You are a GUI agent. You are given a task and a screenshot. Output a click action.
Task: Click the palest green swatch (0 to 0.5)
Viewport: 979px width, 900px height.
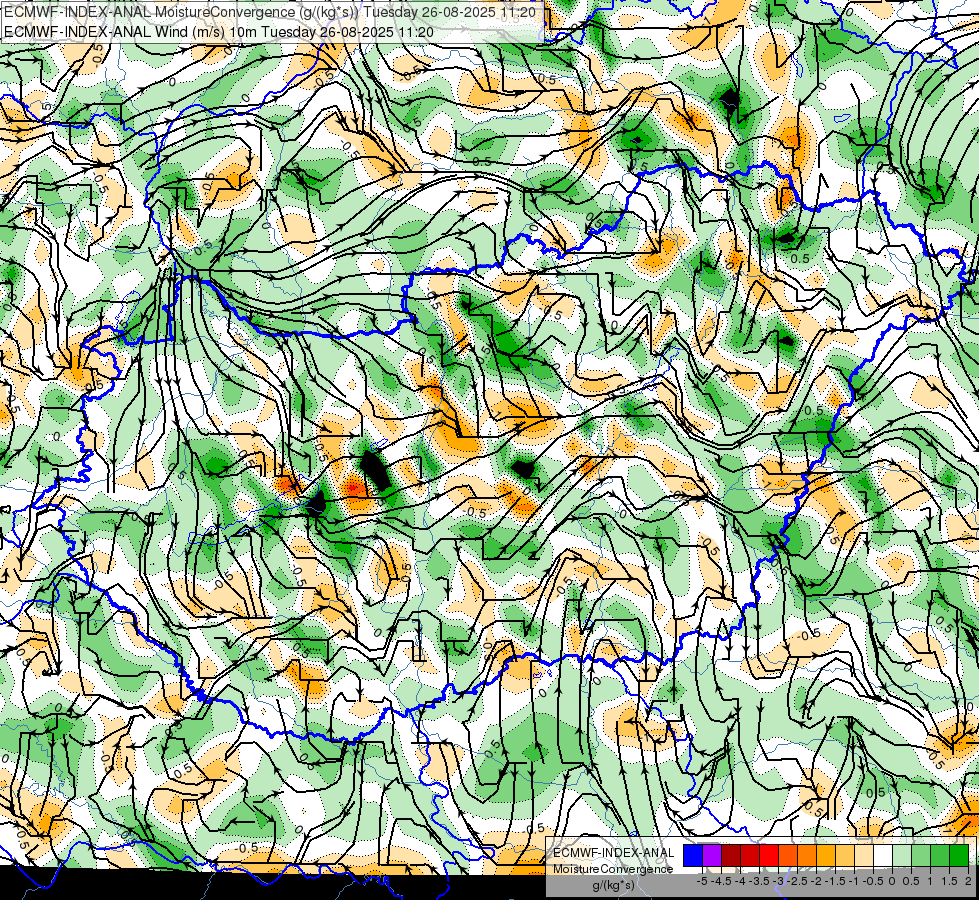click(902, 856)
